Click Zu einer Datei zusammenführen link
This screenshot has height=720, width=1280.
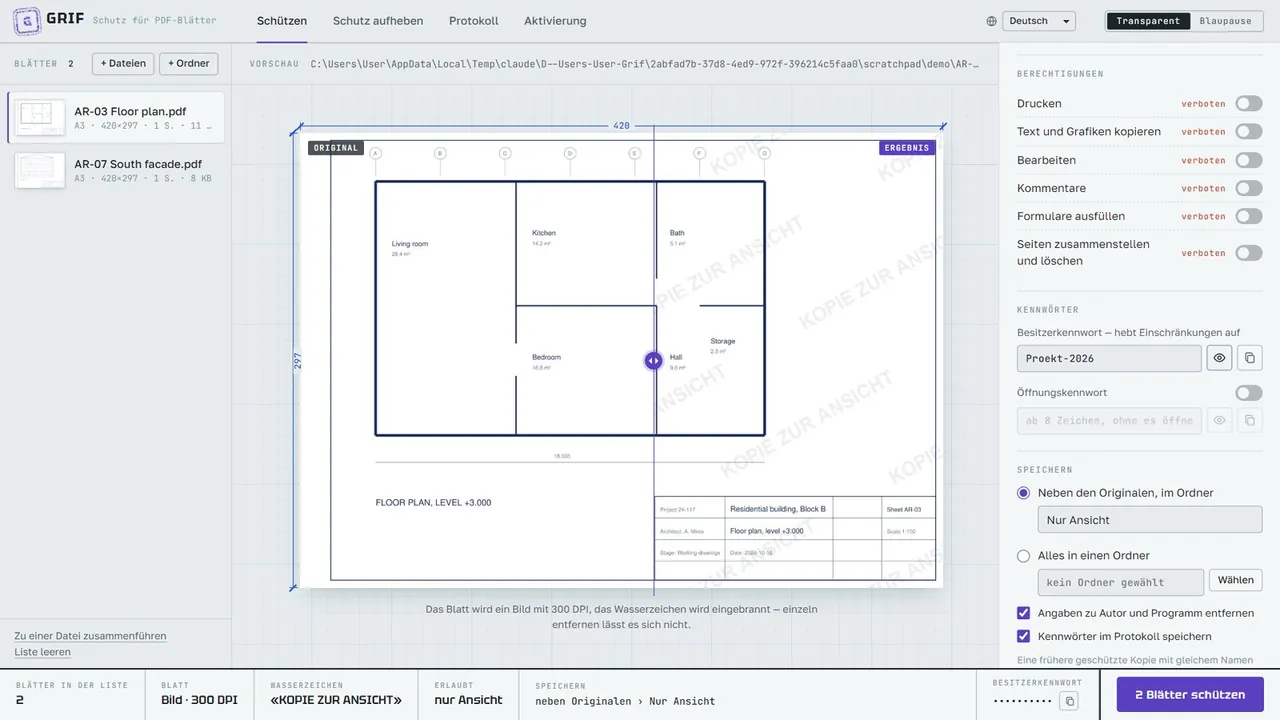(x=90, y=636)
